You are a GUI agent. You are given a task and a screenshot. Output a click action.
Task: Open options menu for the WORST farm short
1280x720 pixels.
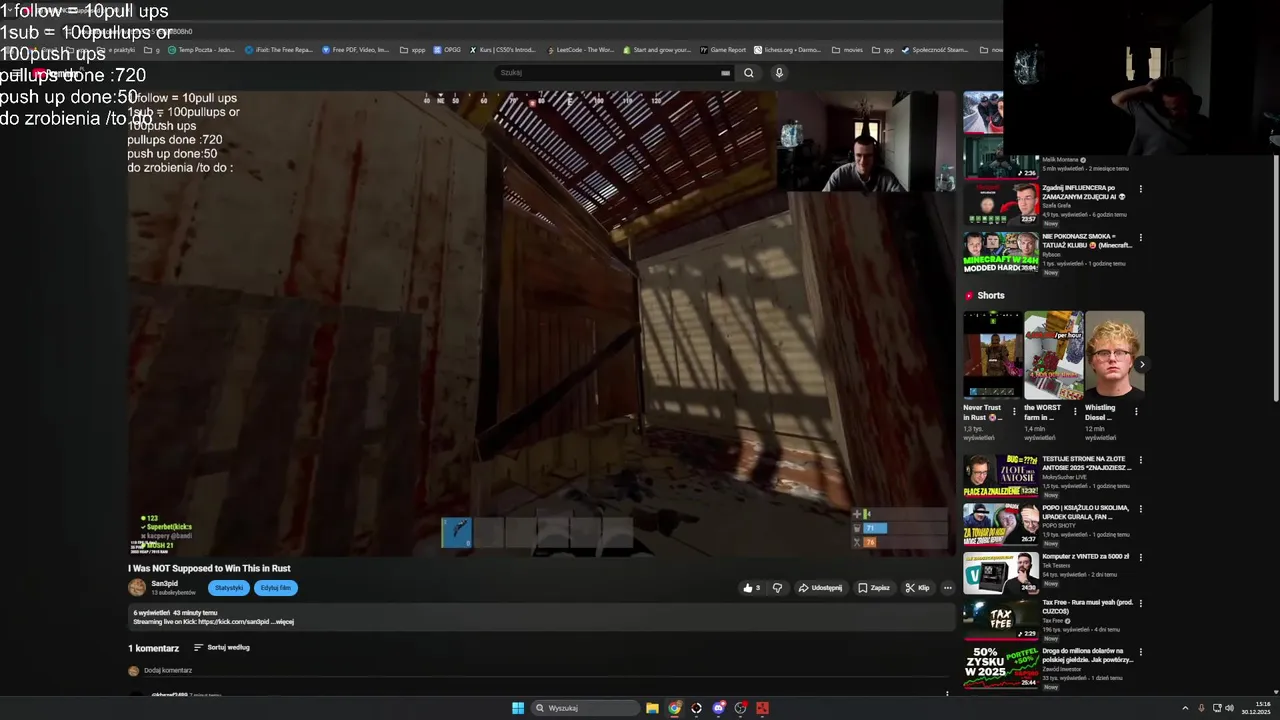[1075, 410]
